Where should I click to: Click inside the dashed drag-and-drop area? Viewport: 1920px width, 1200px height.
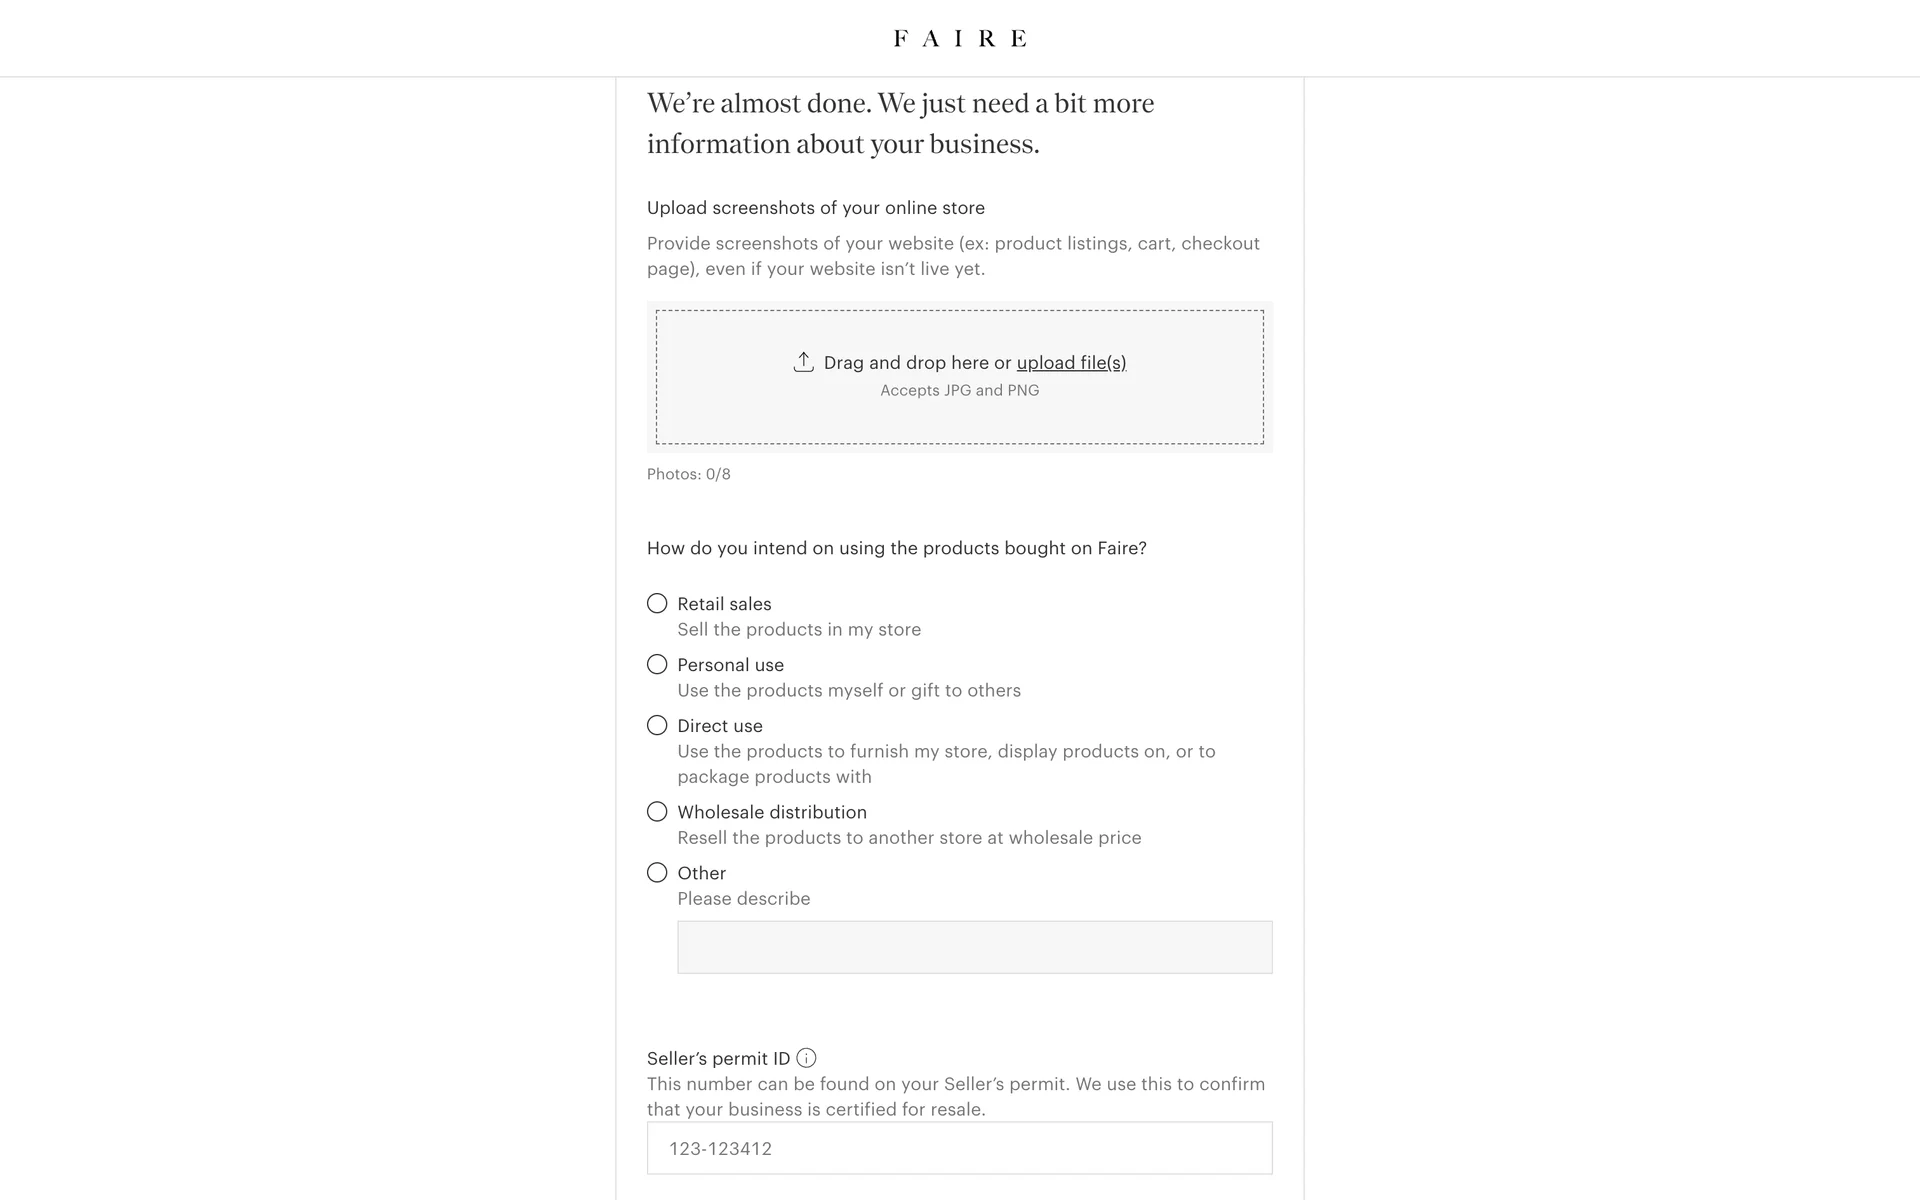point(960,420)
